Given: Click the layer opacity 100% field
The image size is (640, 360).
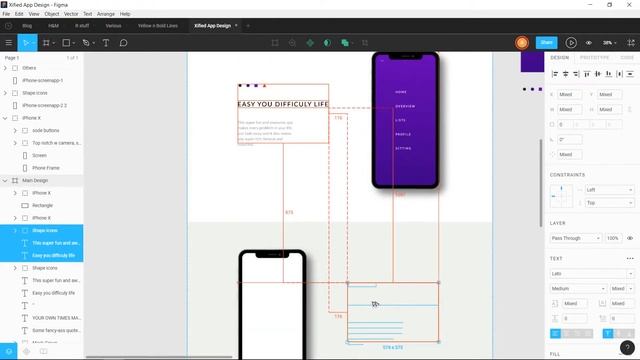Looking at the screenshot, I should pyautogui.click(x=613, y=238).
